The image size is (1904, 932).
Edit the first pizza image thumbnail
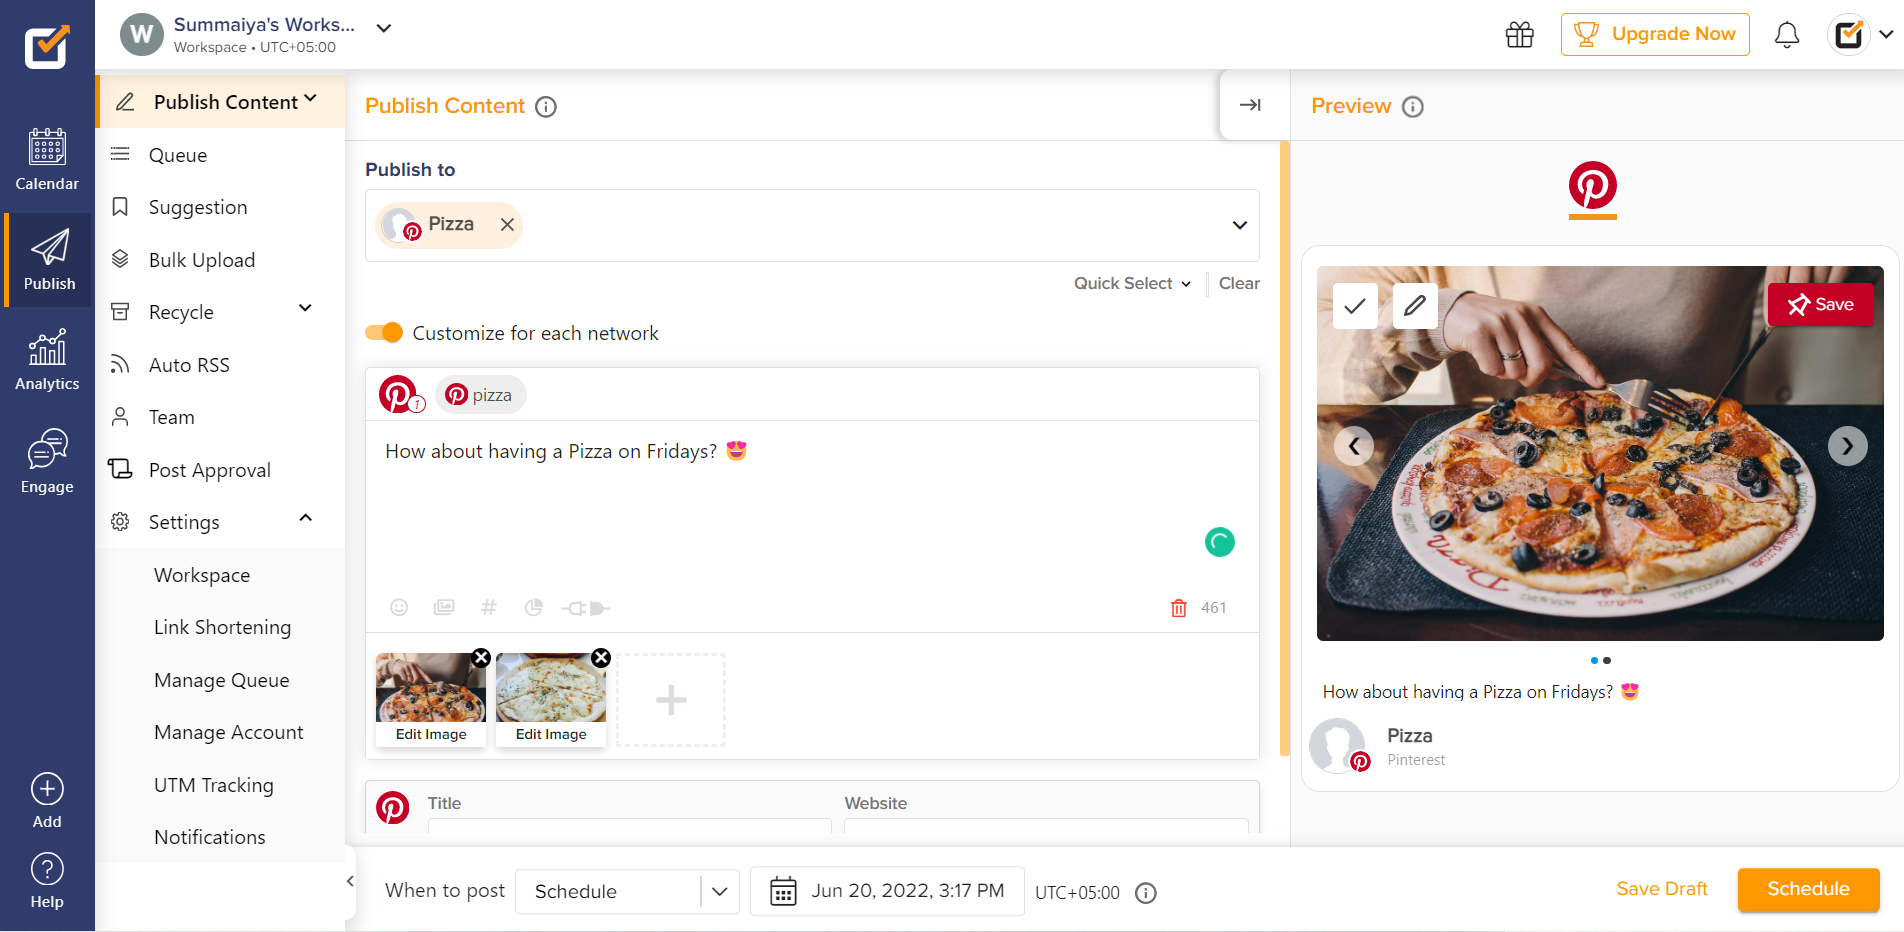pyautogui.click(x=430, y=733)
